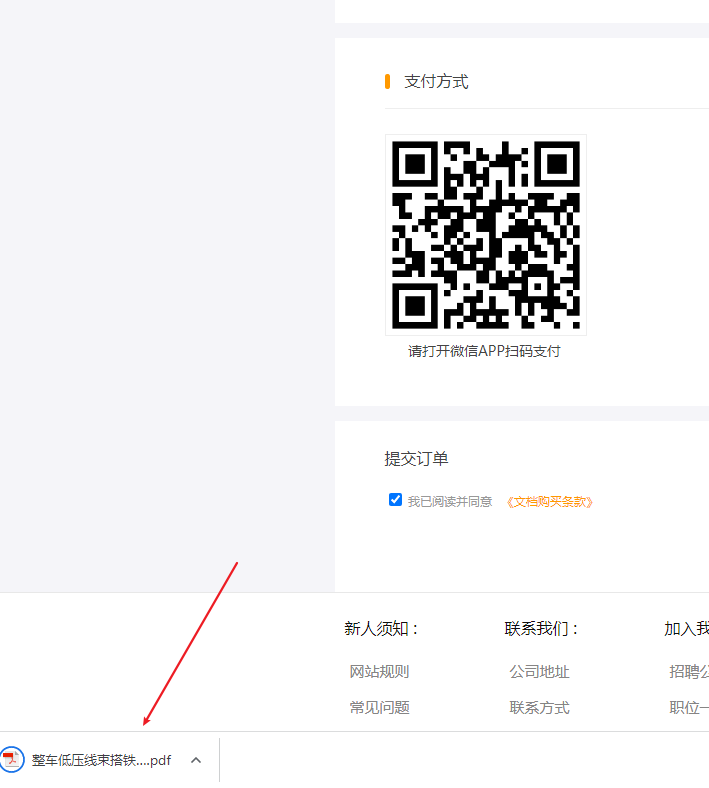Expand the download item options chevron
This screenshot has height=788, width=709.
(196, 760)
